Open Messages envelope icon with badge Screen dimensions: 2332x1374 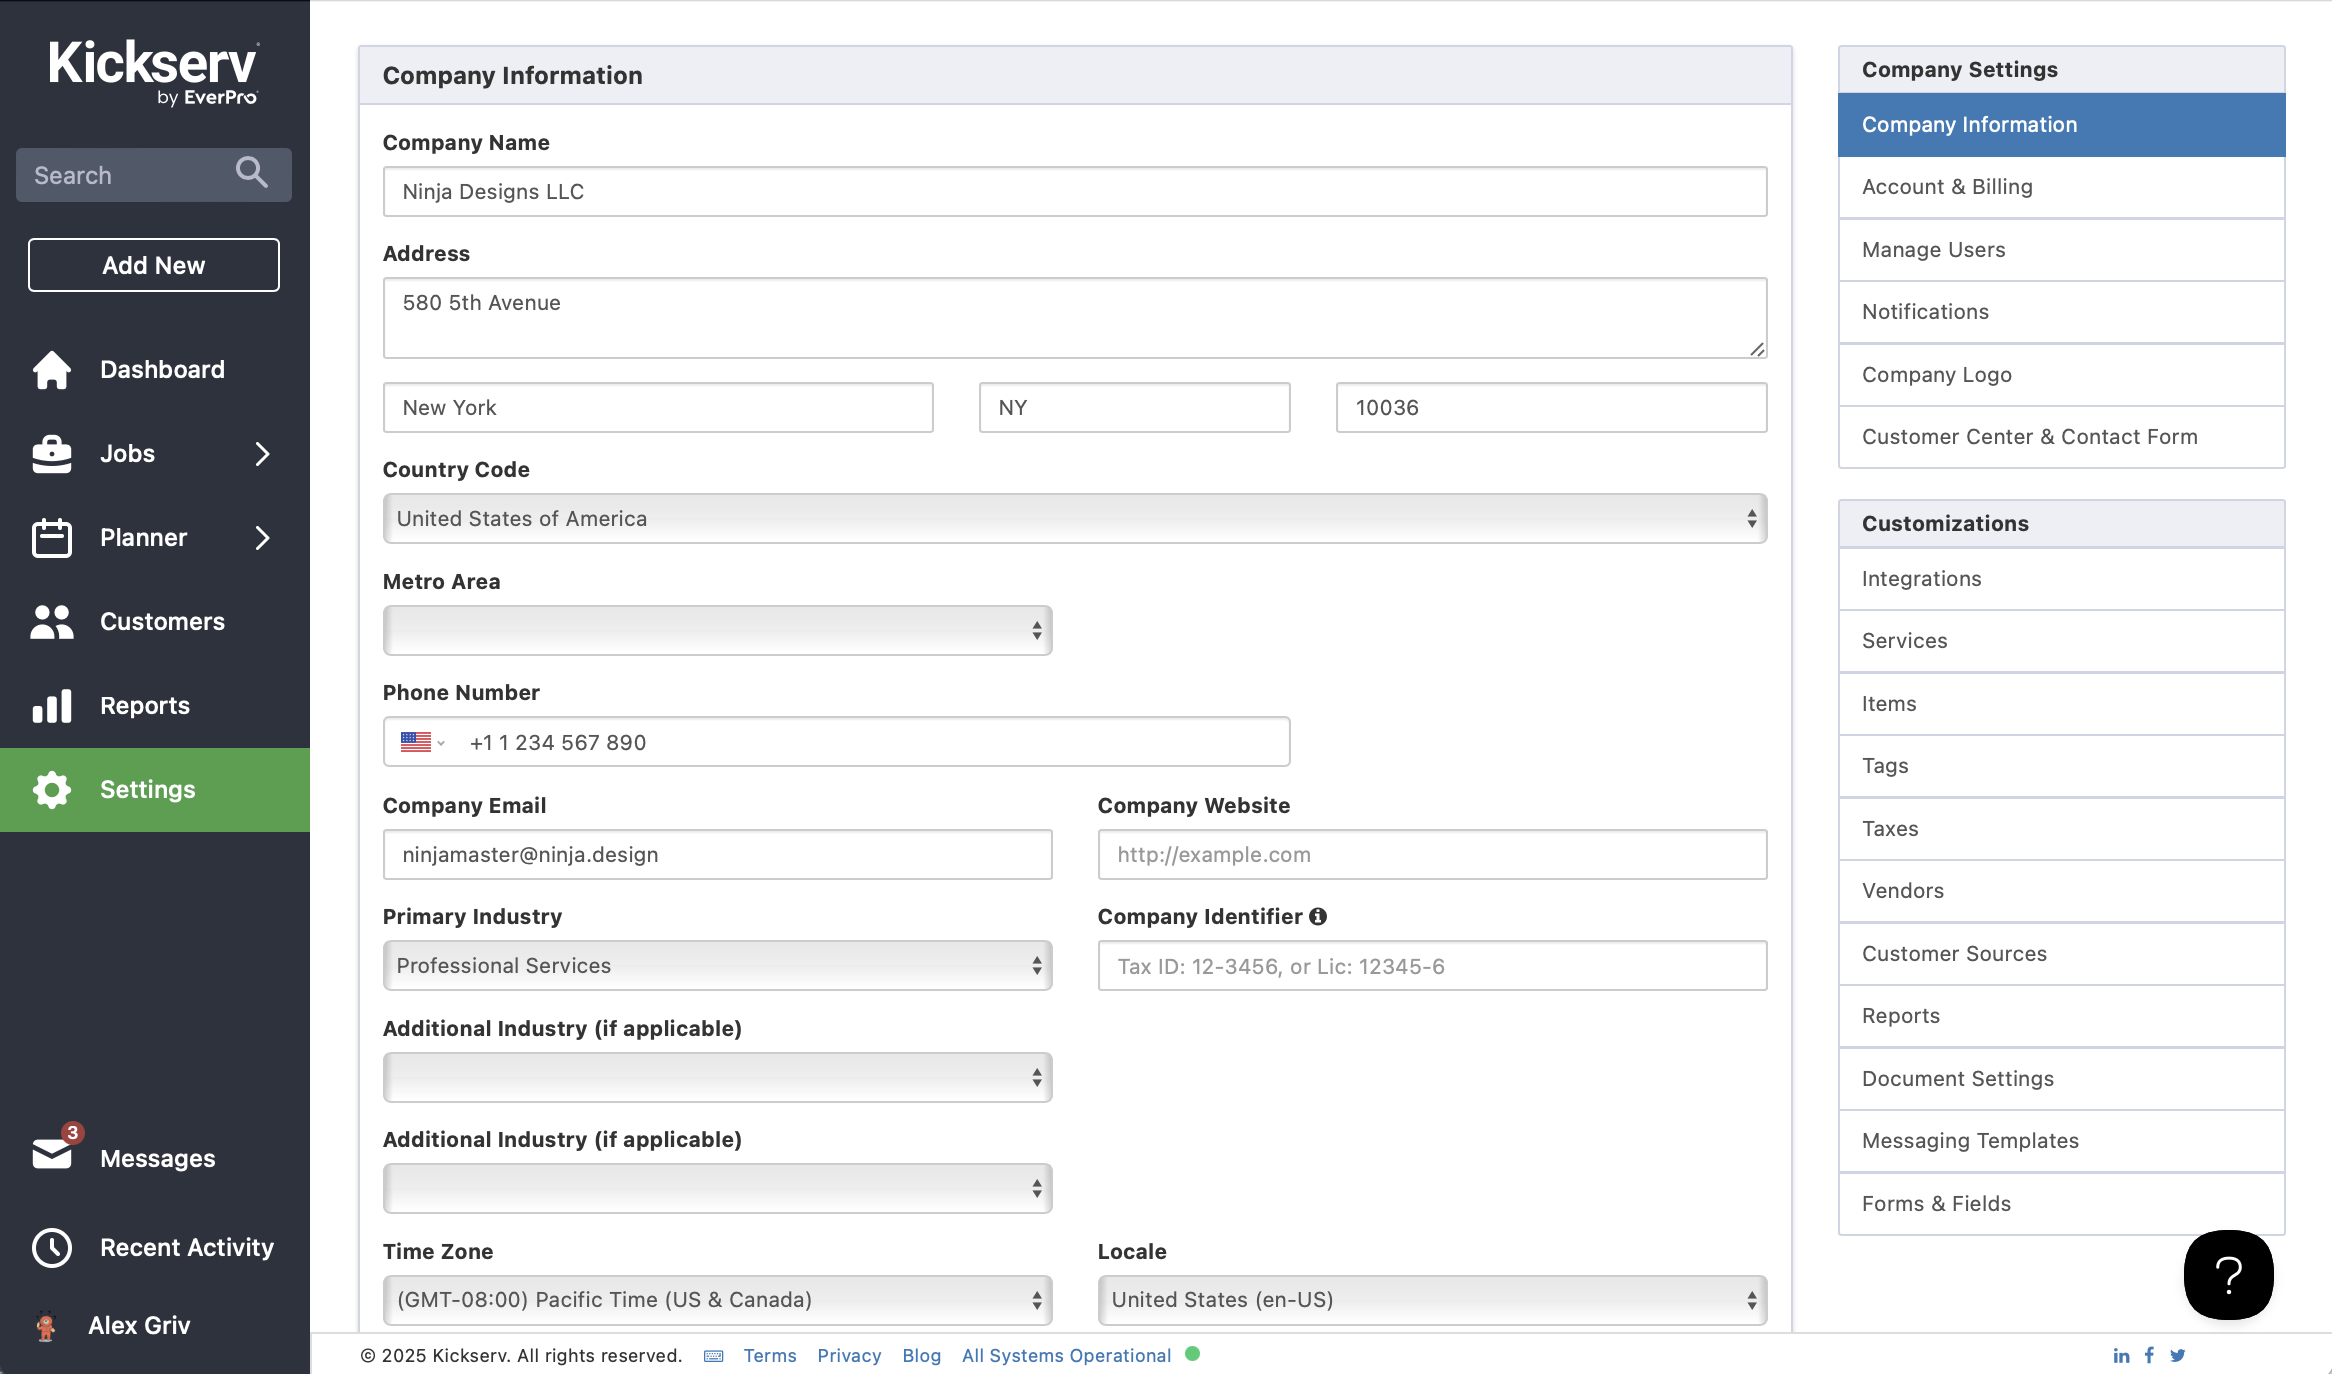point(52,1154)
